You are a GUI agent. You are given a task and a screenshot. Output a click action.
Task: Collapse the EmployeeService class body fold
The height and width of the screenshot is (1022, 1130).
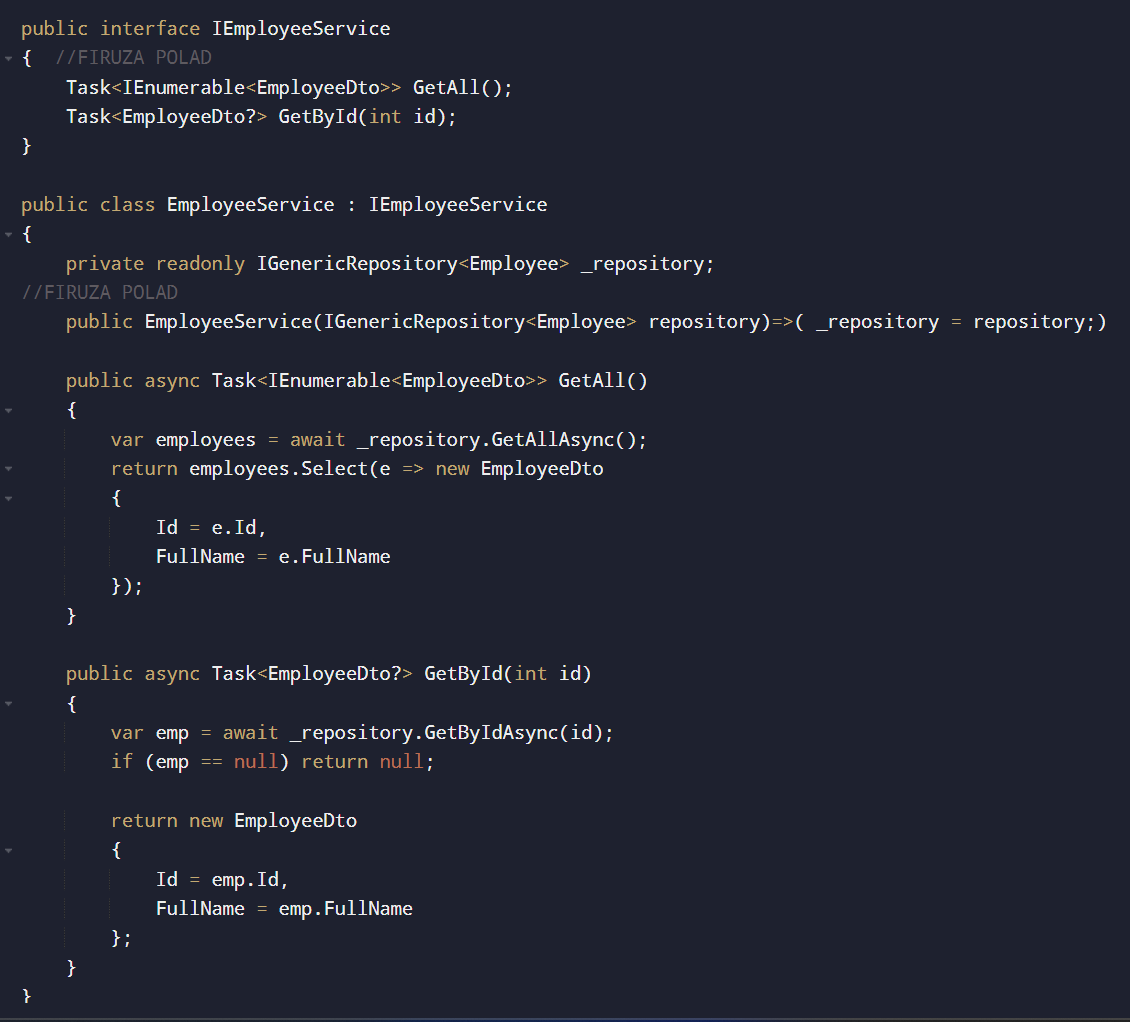click(8, 235)
